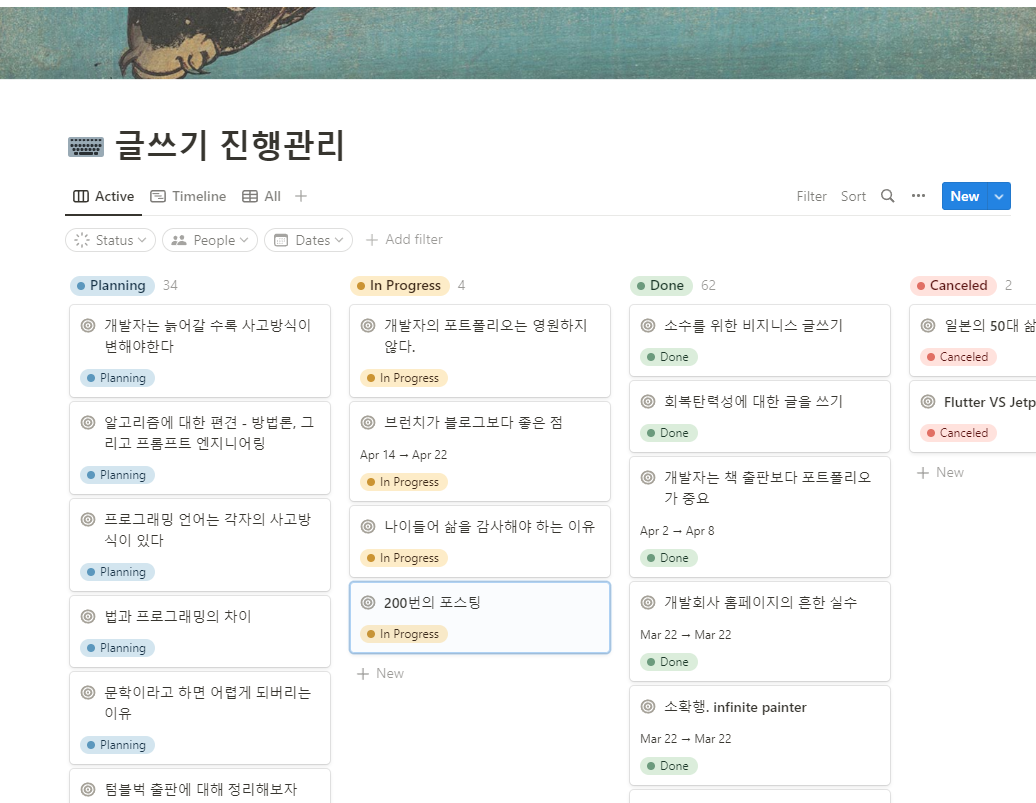
Task: Open the People filter dropdown
Action: coord(210,240)
